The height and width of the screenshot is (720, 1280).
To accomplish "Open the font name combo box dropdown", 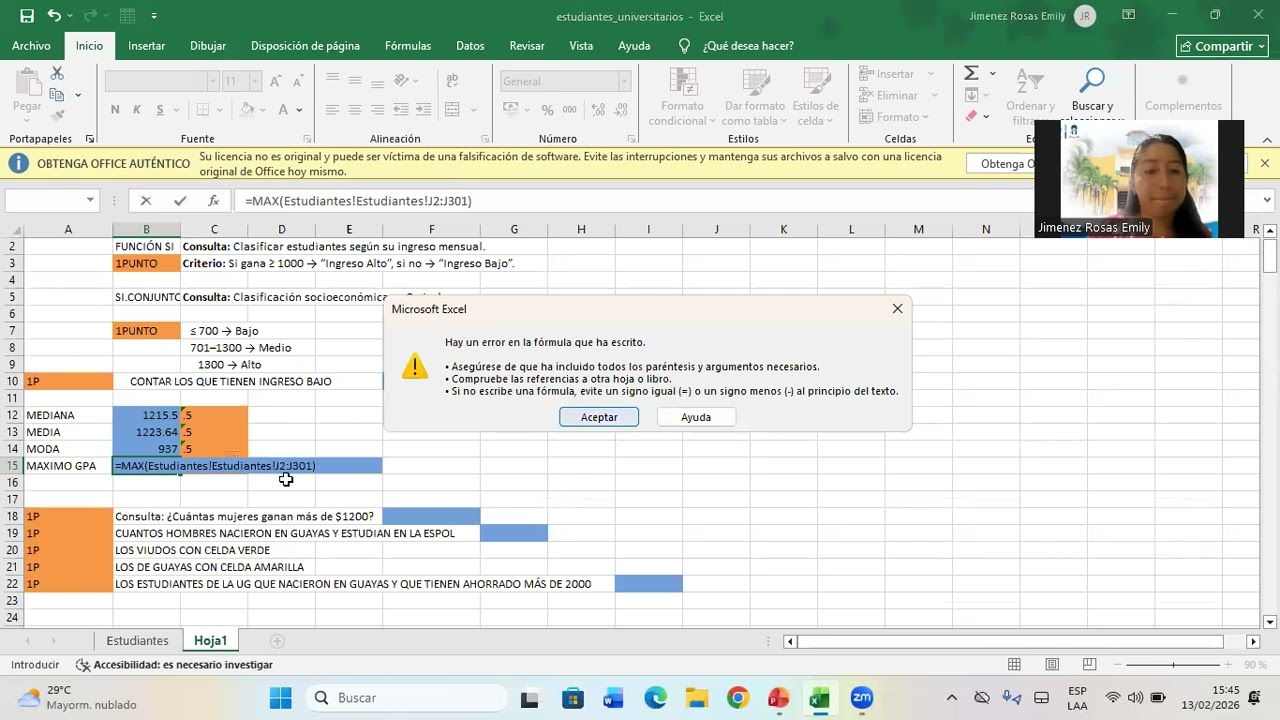I will coord(213,81).
